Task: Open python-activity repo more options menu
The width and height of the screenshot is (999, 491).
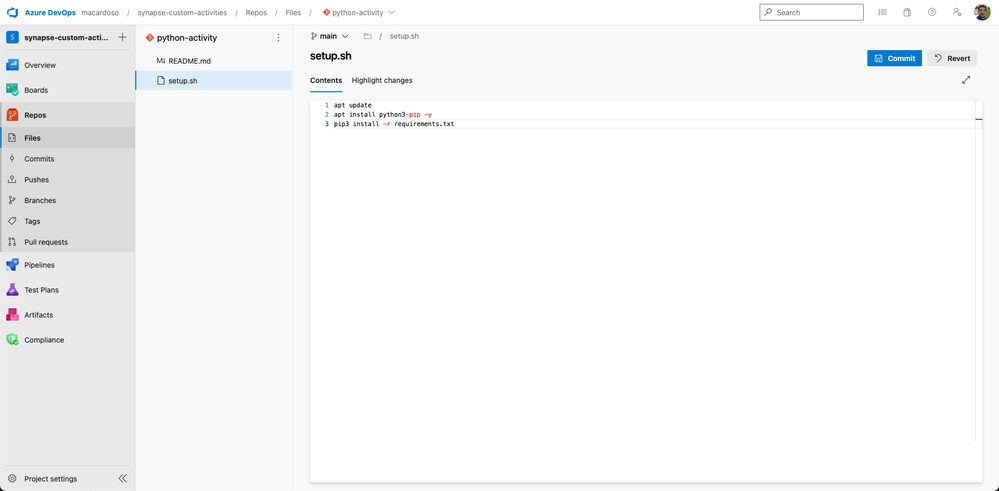Action: (x=278, y=38)
